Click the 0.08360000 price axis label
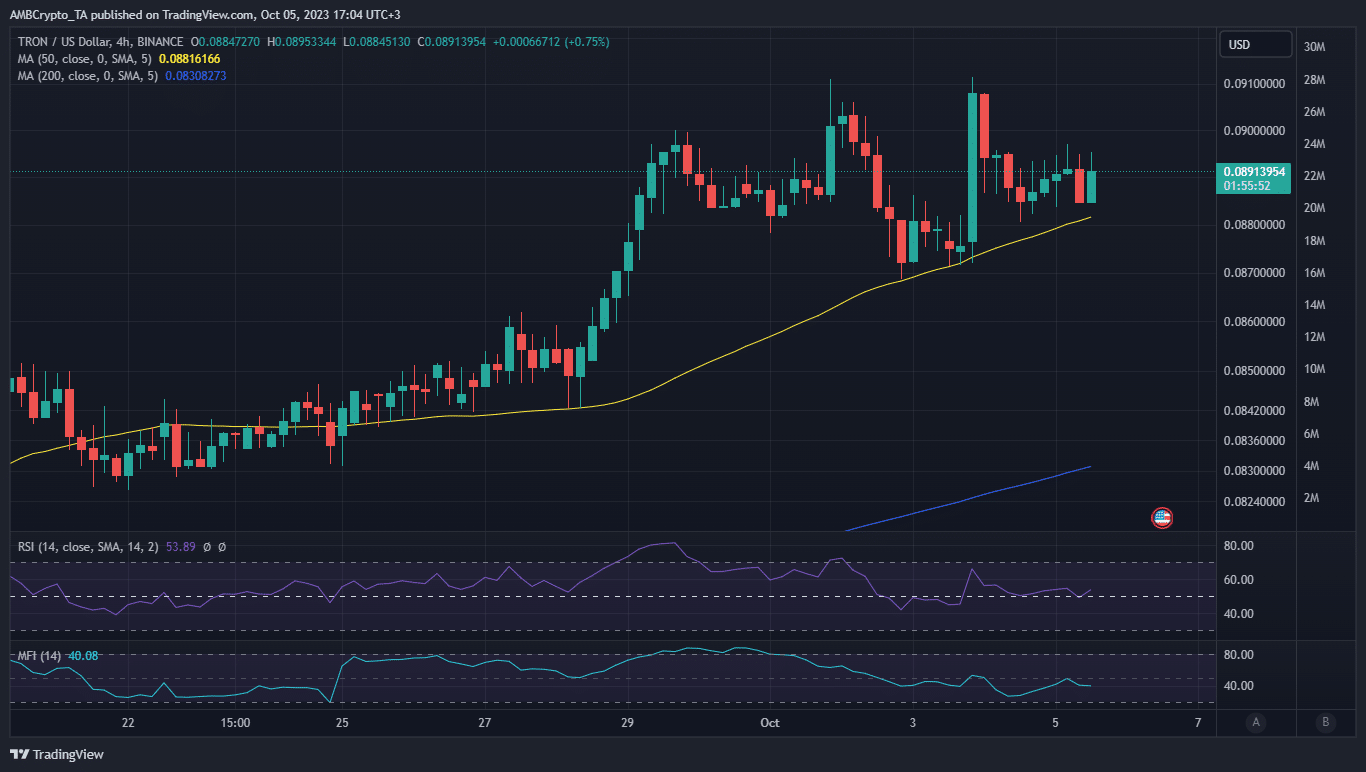Viewport: 1366px width, 772px height. tap(1255, 441)
